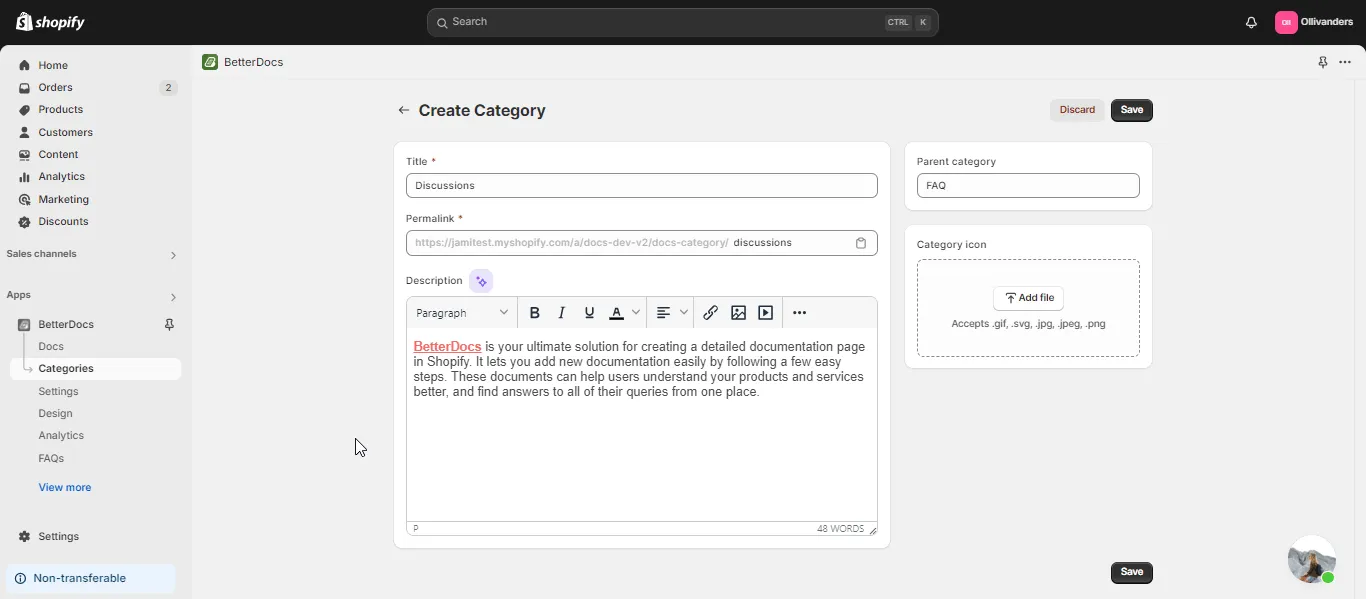Insert media video in editor
The image size is (1366, 599).
click(x=765, y=313)
